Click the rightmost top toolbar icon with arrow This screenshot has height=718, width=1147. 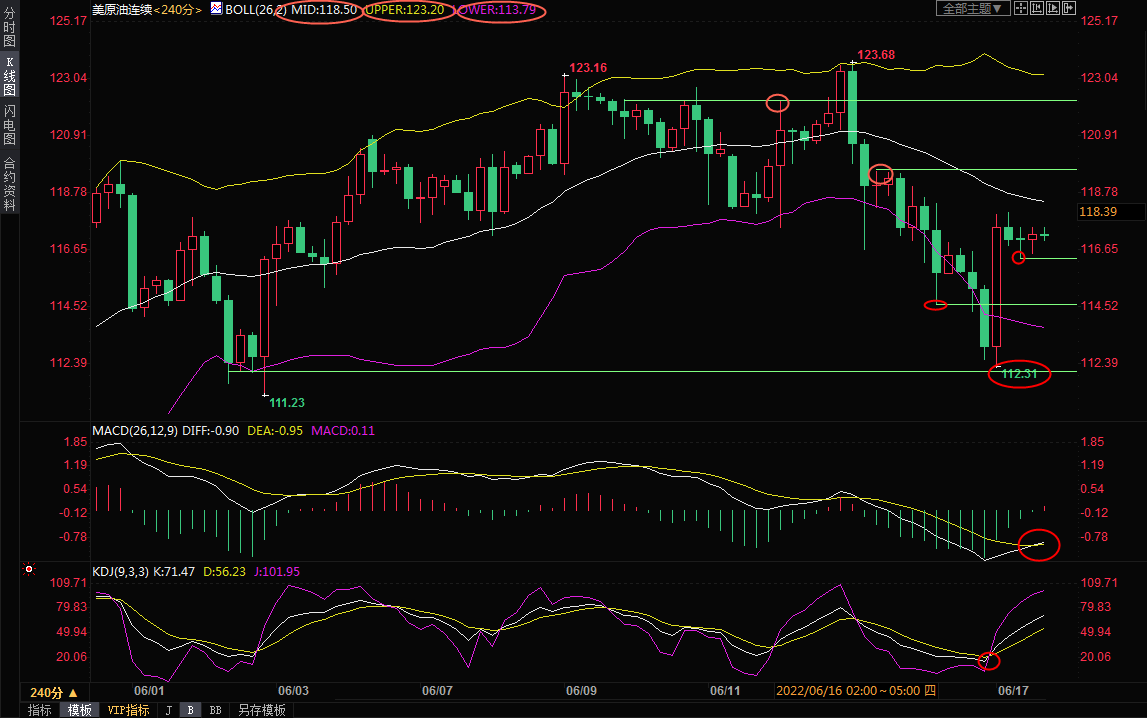(x=1067, y=8)
